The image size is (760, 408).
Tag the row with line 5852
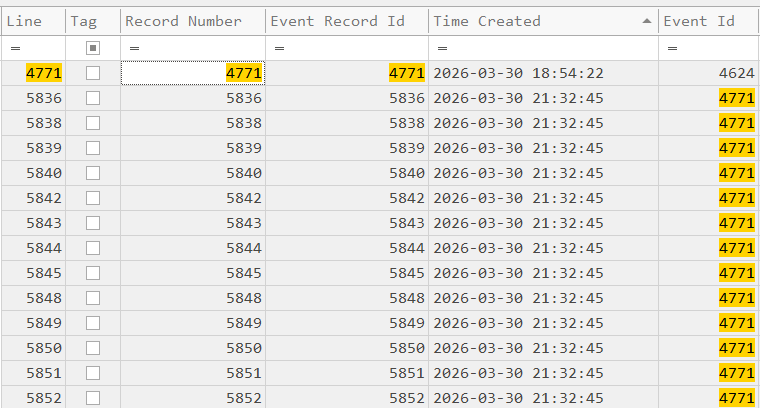(x=93, y=398)
